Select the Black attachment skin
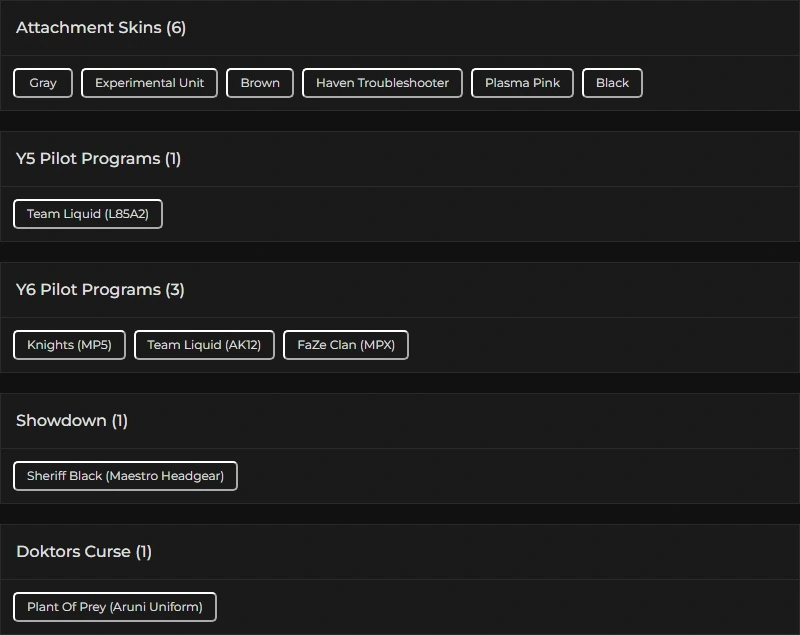 [x=612, y=83]
